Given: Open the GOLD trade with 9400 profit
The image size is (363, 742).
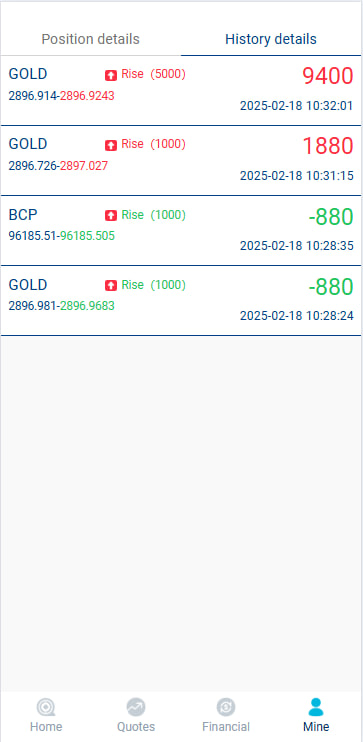Looking at the screenshot, I should [x=181, y=91].
